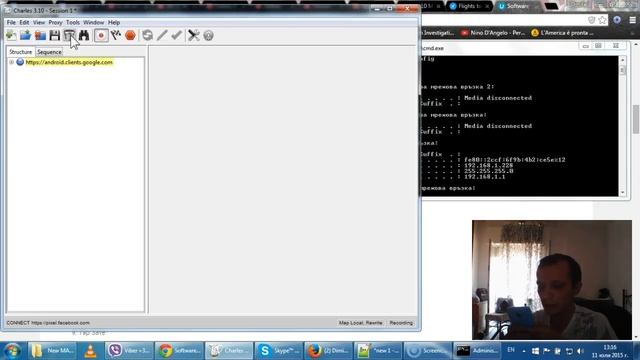Open the Chrome Software taskbar item
The height and width of the screenshot is (360, 640).
pos(180,351)
